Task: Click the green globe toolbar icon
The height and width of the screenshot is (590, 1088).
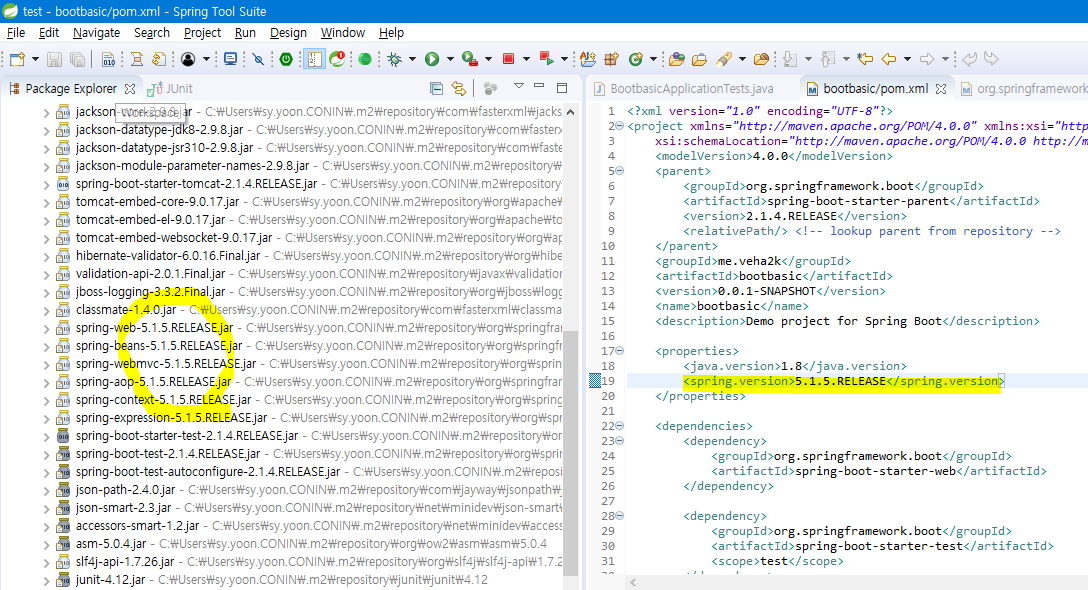Action: point(365,59)
